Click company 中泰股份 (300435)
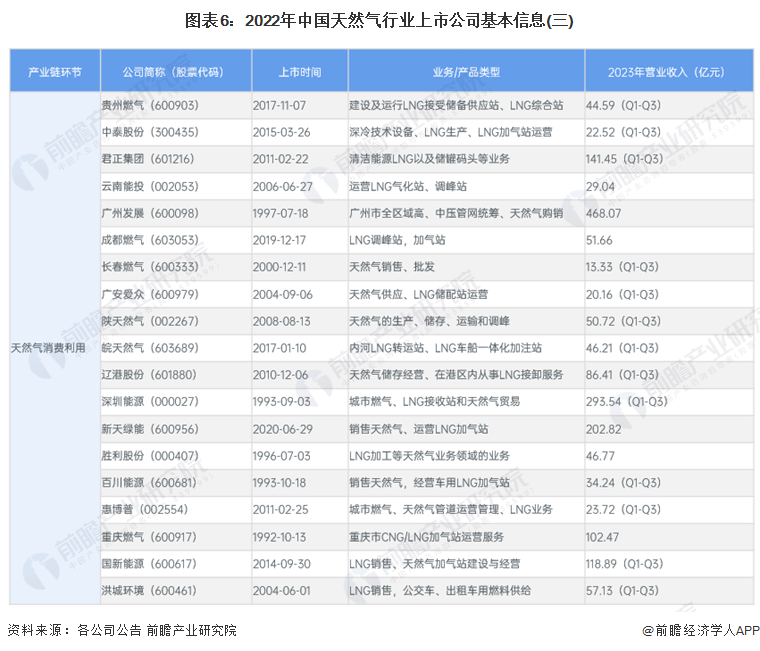The image size is (760, 651). (x=150, y=132)
